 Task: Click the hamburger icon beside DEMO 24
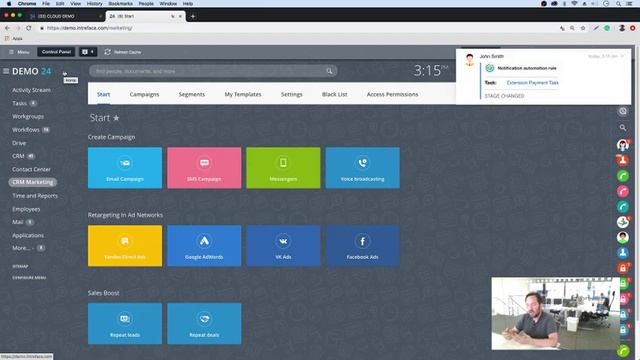(6, 71)
